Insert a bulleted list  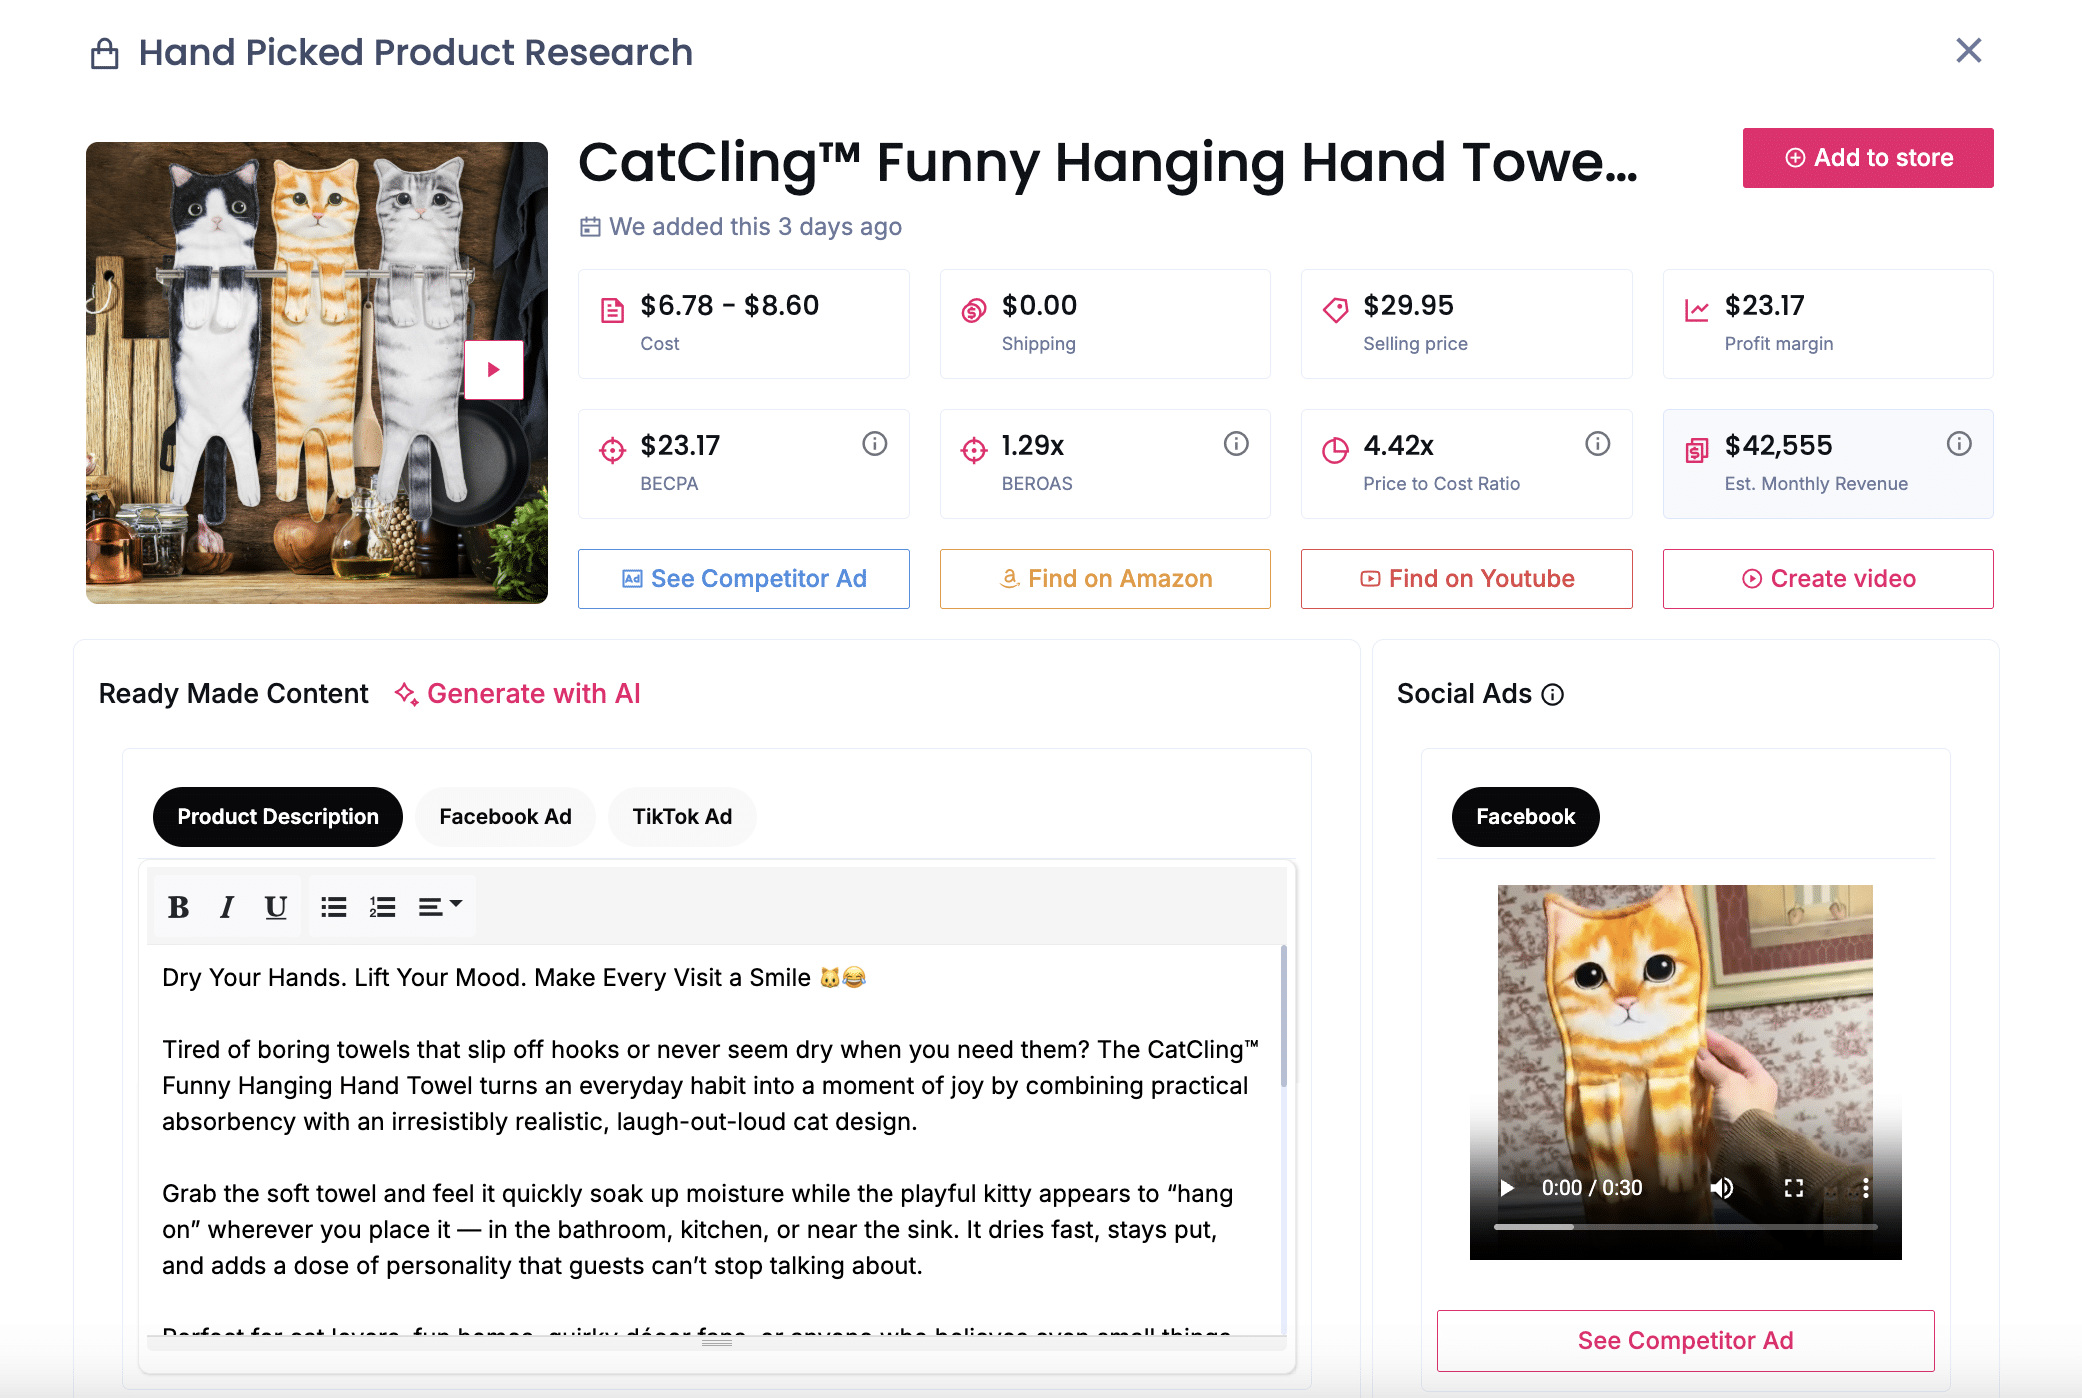pos(333,907)
